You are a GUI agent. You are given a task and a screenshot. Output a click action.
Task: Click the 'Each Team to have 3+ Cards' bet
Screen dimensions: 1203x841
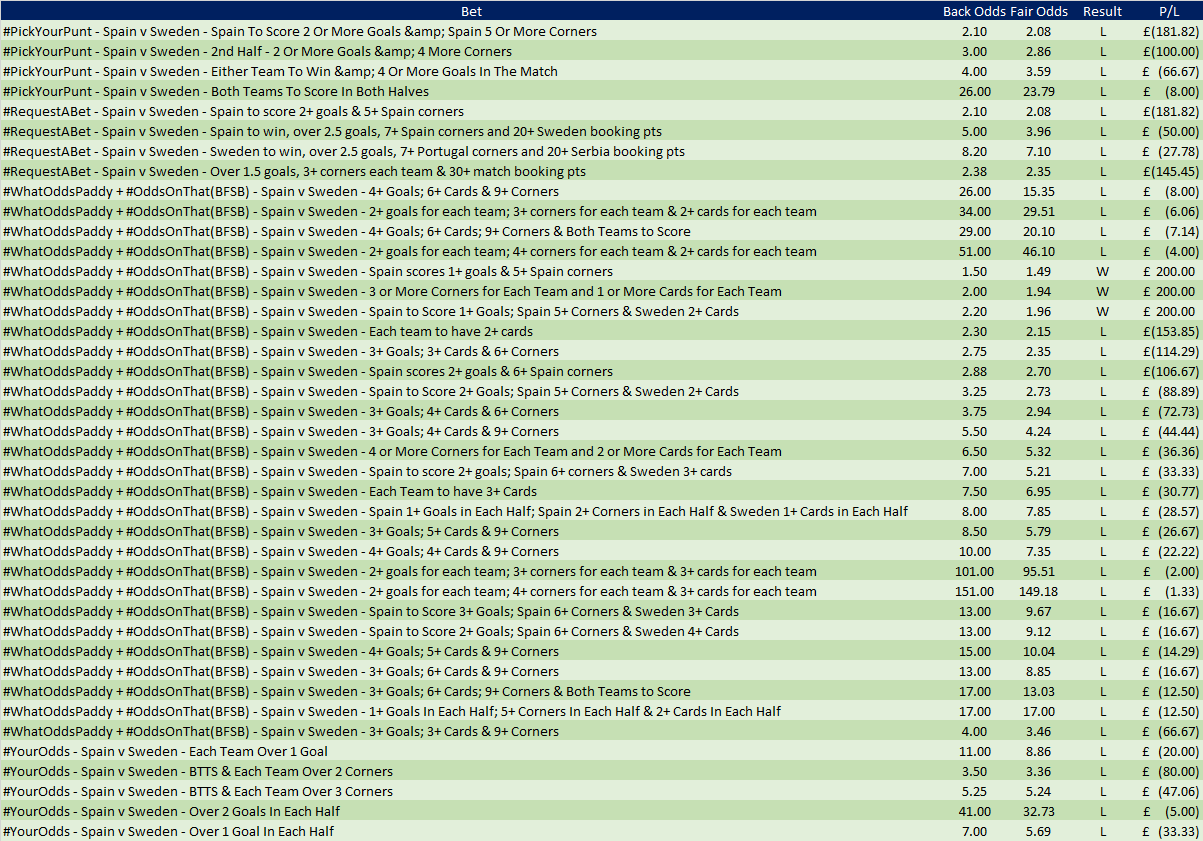coord(270,491)
